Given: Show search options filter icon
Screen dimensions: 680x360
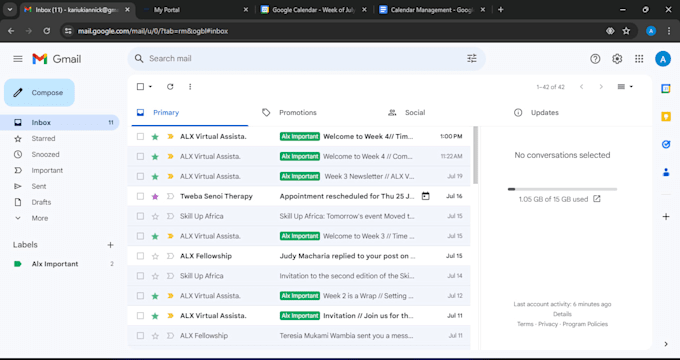Looking at the screenshot, I should (472, 59).
